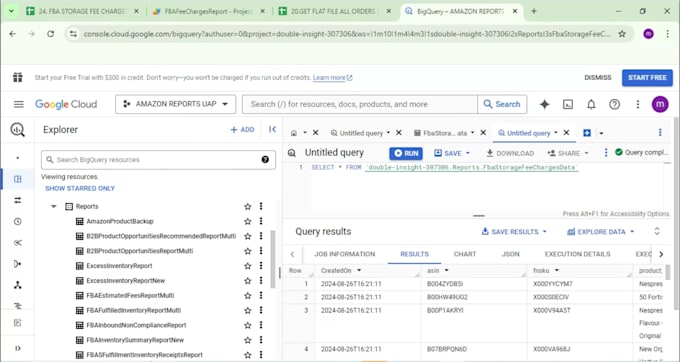The height and width of the screenshot is (362, 680).
Task: Open the help question mark menu
Action: (614, 104)
